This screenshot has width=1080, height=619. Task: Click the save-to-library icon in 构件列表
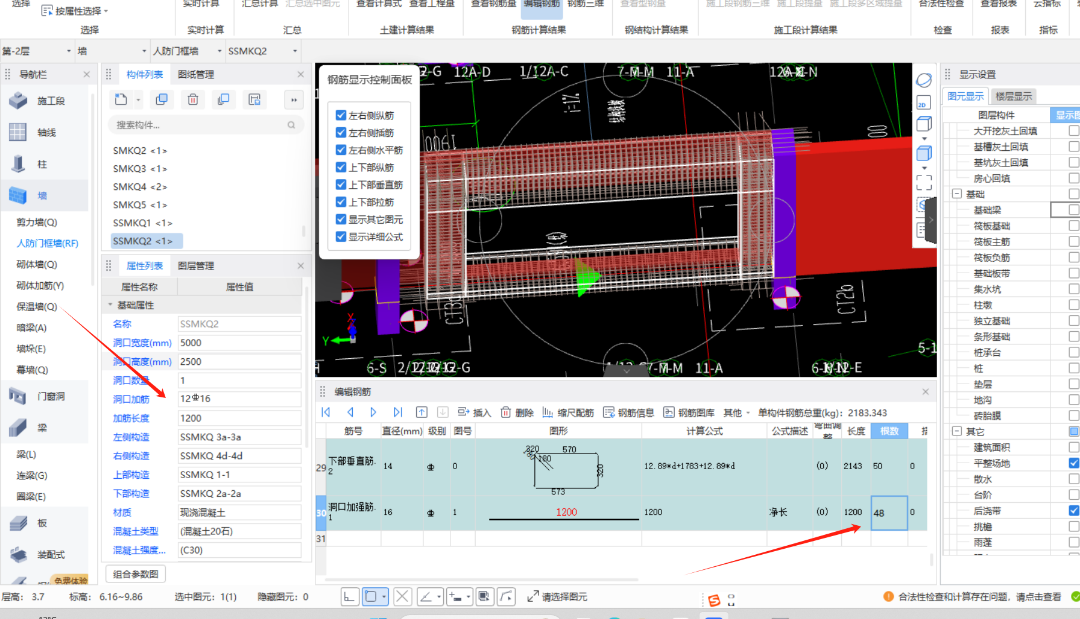click(x=254, y=100)
